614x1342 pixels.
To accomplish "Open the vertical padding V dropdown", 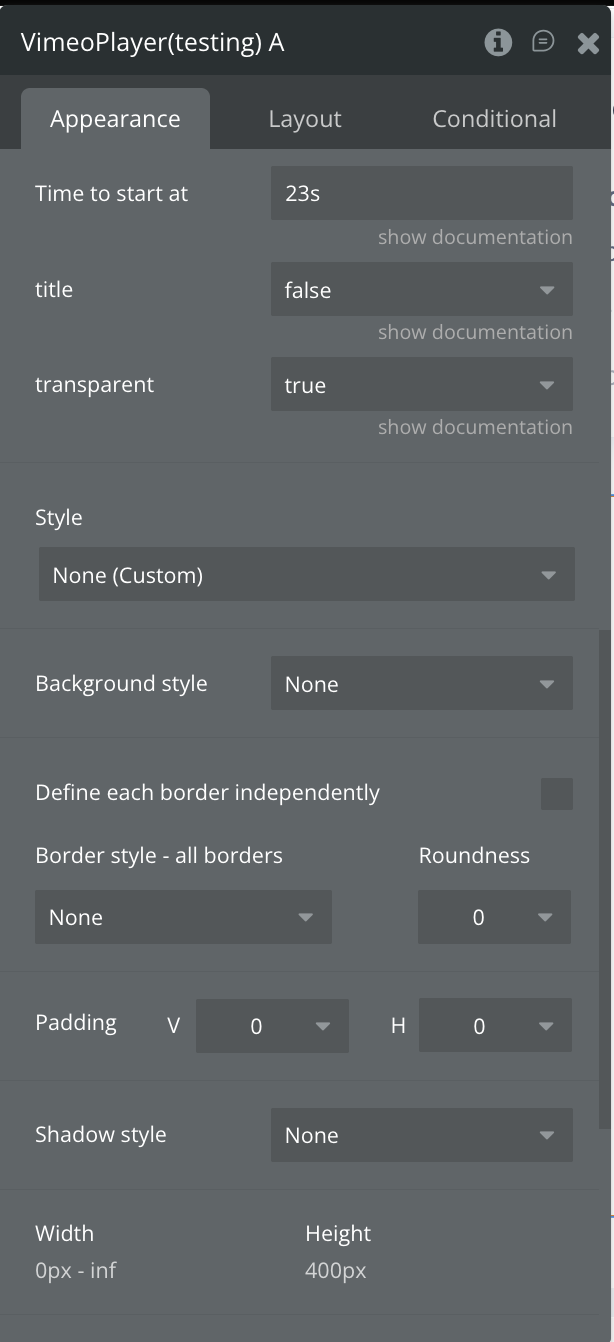I will pyautogui.click(x=272, y=1026).
